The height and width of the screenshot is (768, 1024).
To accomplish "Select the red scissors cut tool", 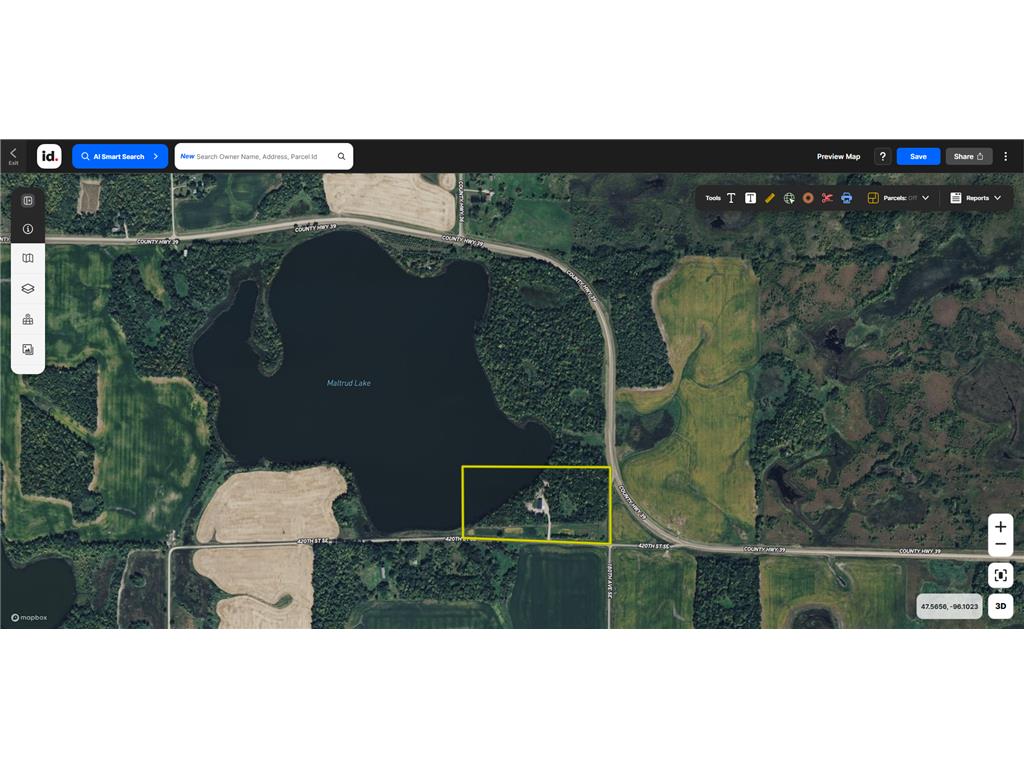I will 827,198.
